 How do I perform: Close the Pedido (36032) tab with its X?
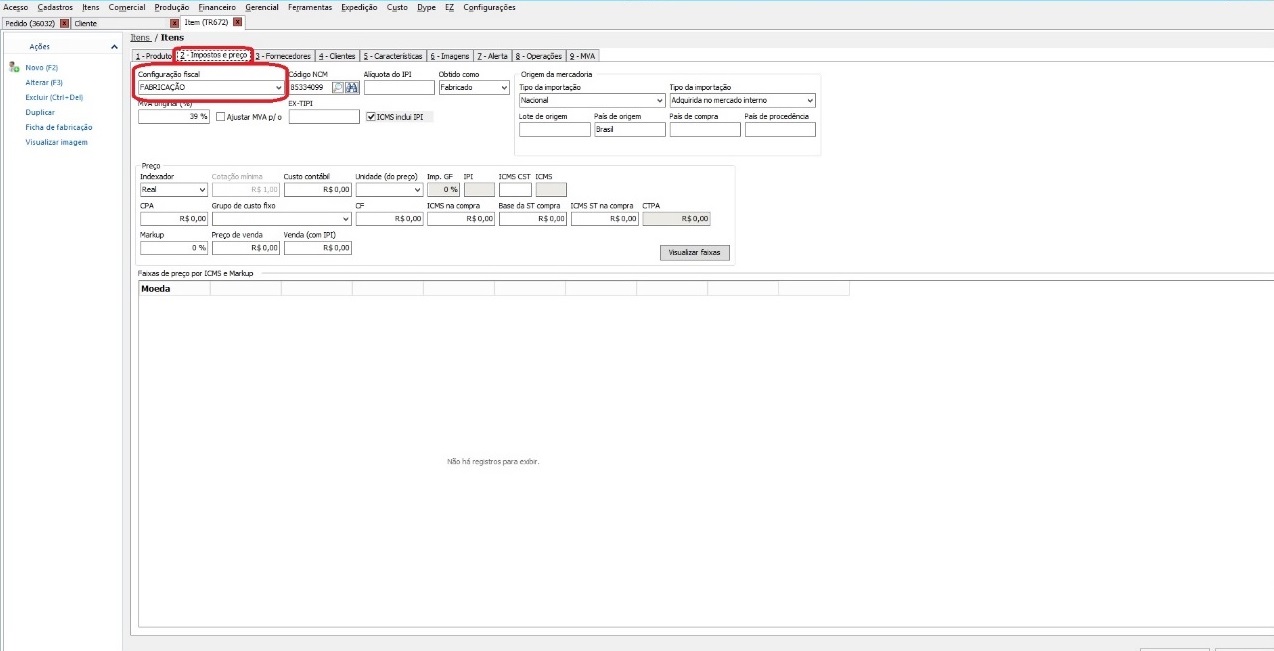click(65, 22)
